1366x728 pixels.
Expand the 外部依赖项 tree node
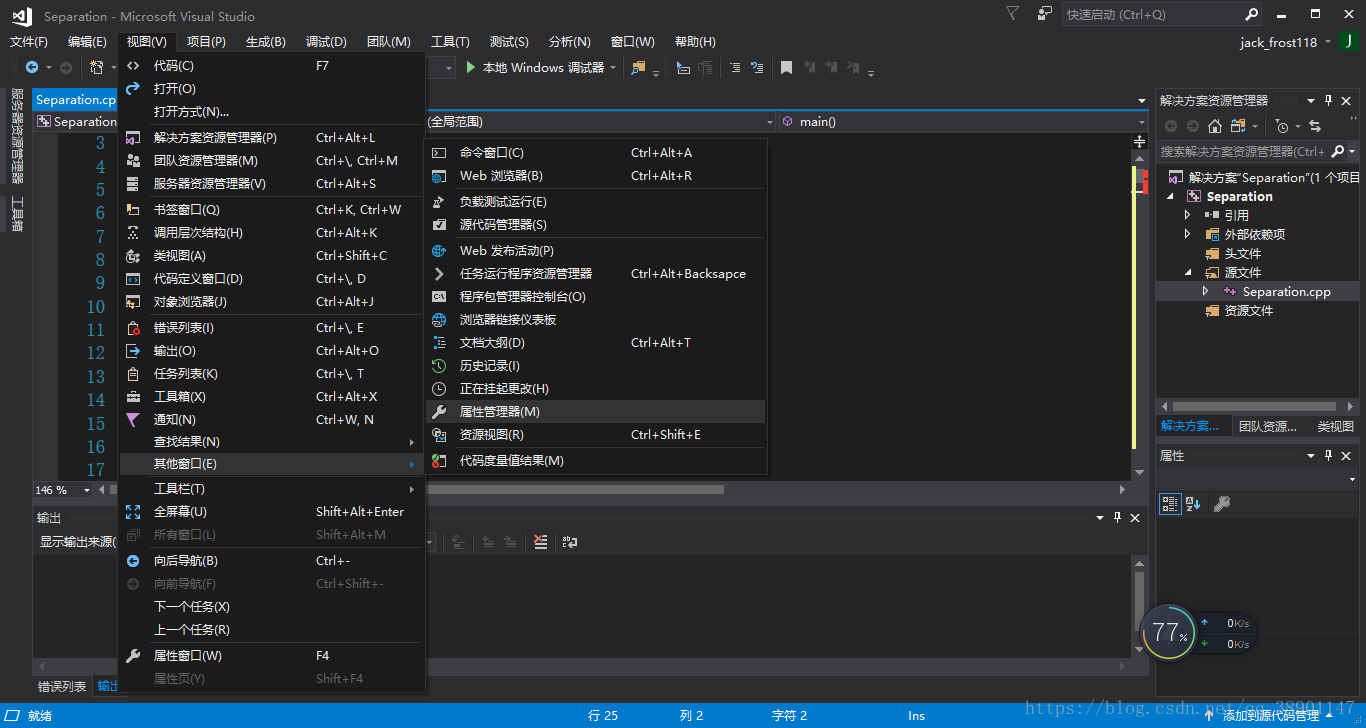click(x=1188, y=234)
